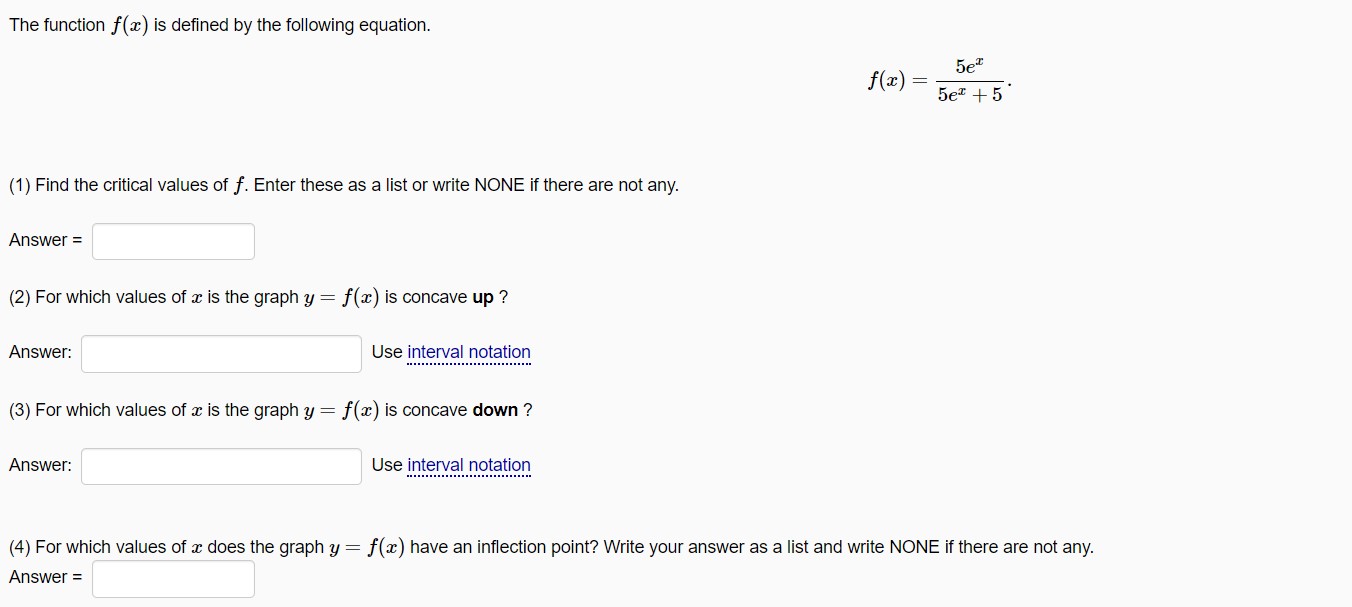Screen dimensions: 1352x607
Task: Click the concave down Answer box
Action: [220, 465]
